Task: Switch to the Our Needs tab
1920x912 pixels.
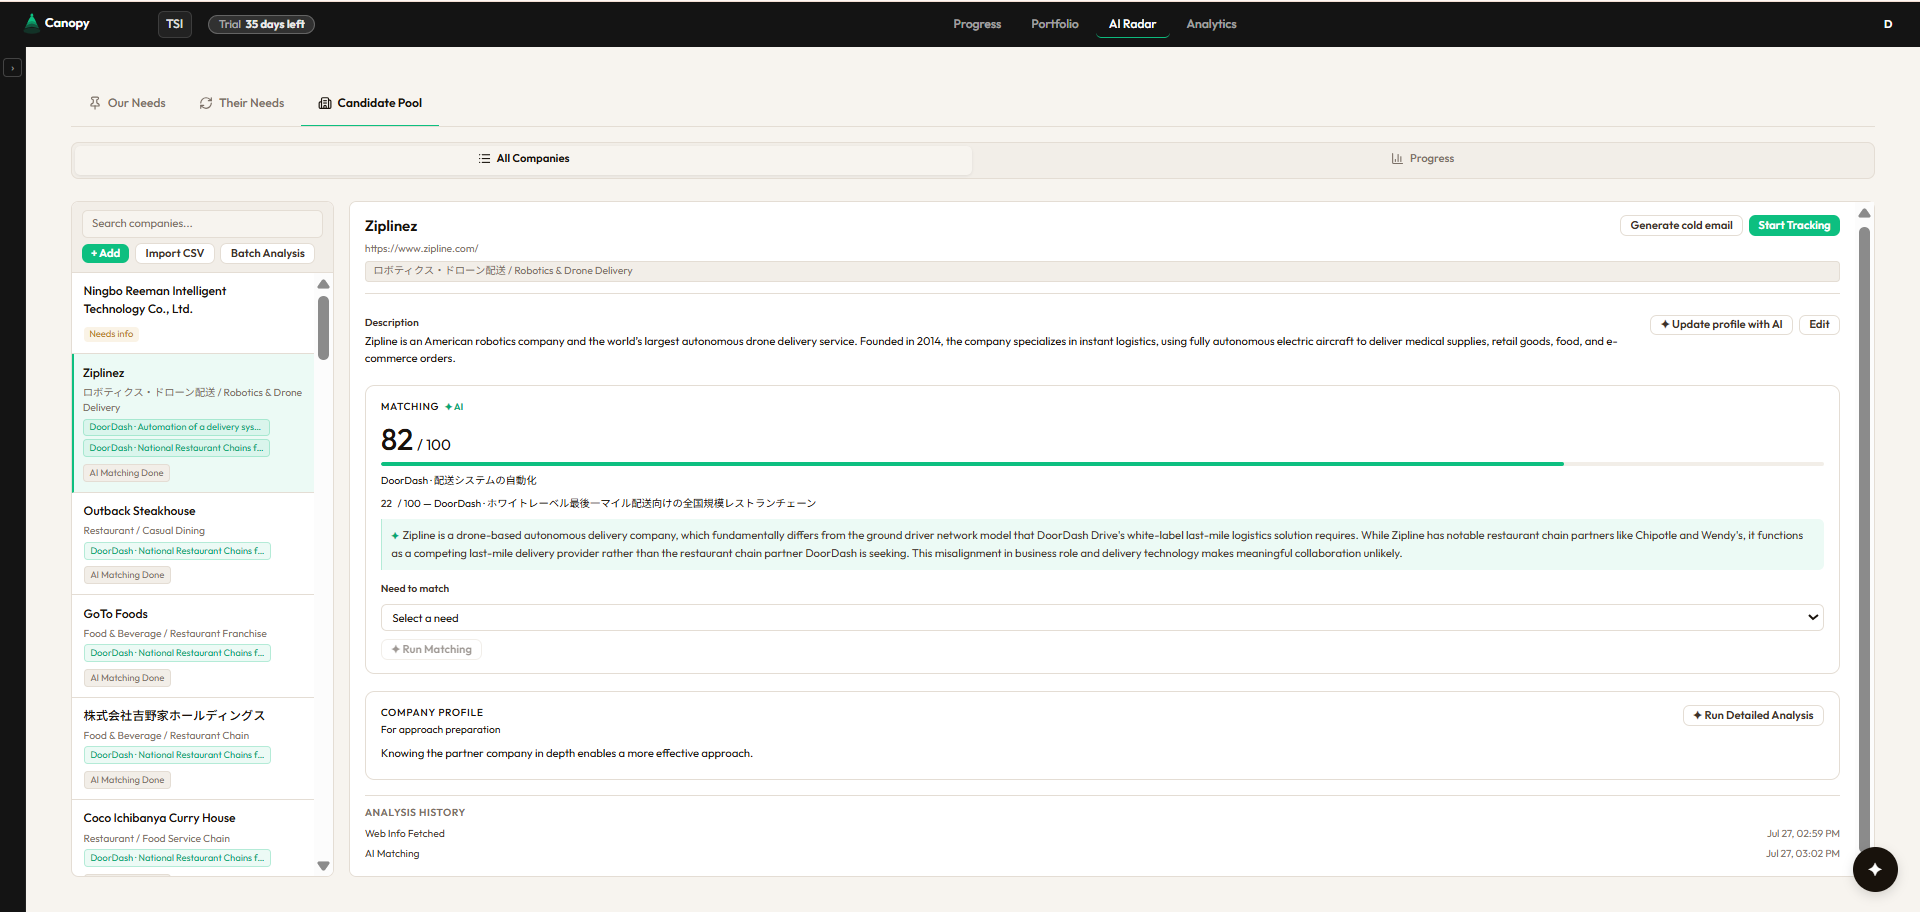Action: (x=127, y=103)
